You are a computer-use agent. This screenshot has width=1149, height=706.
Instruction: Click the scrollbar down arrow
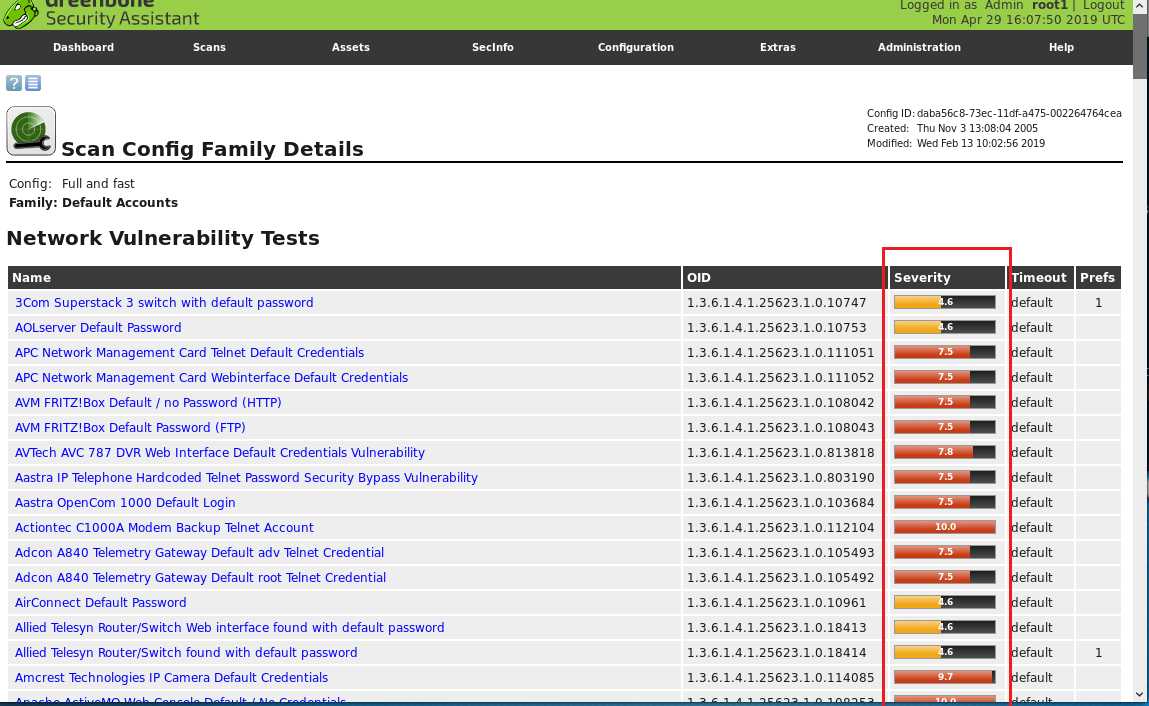click(1140, 694)
